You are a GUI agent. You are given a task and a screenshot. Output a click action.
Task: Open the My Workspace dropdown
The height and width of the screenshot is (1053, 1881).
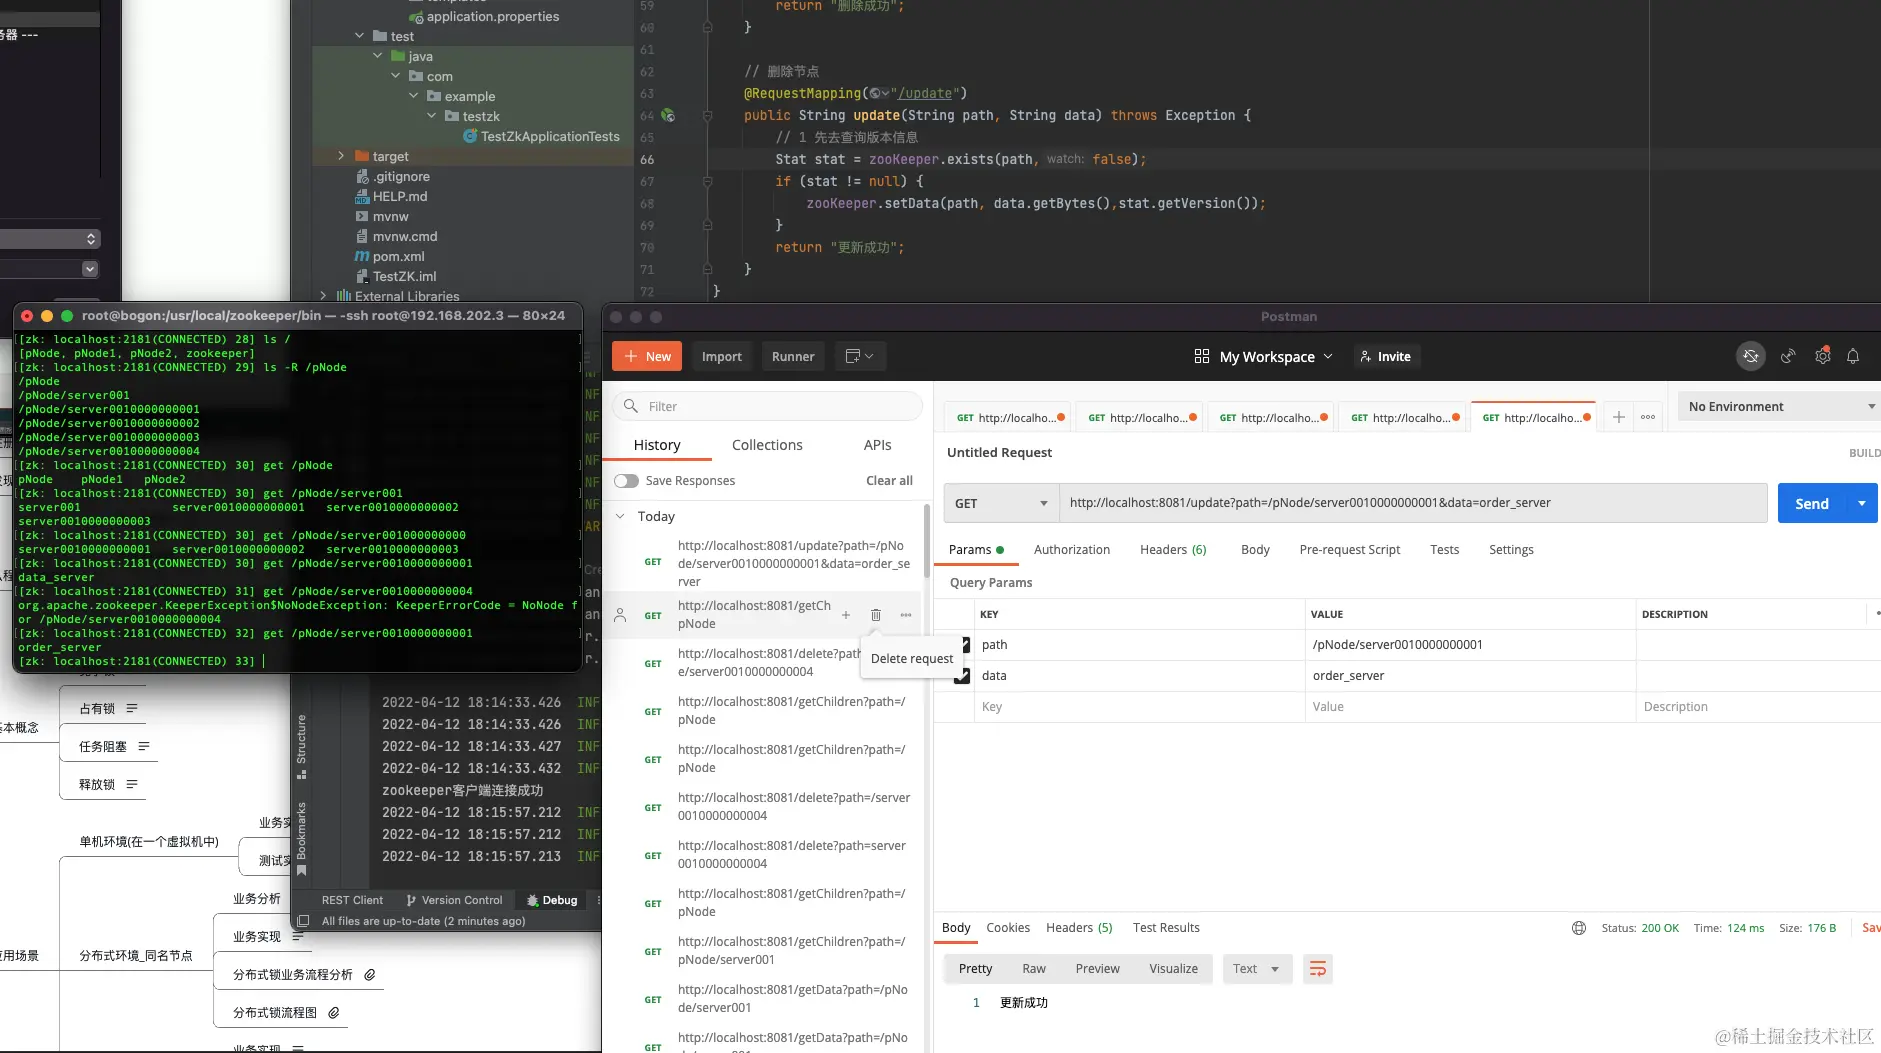tap(1264, 356)
